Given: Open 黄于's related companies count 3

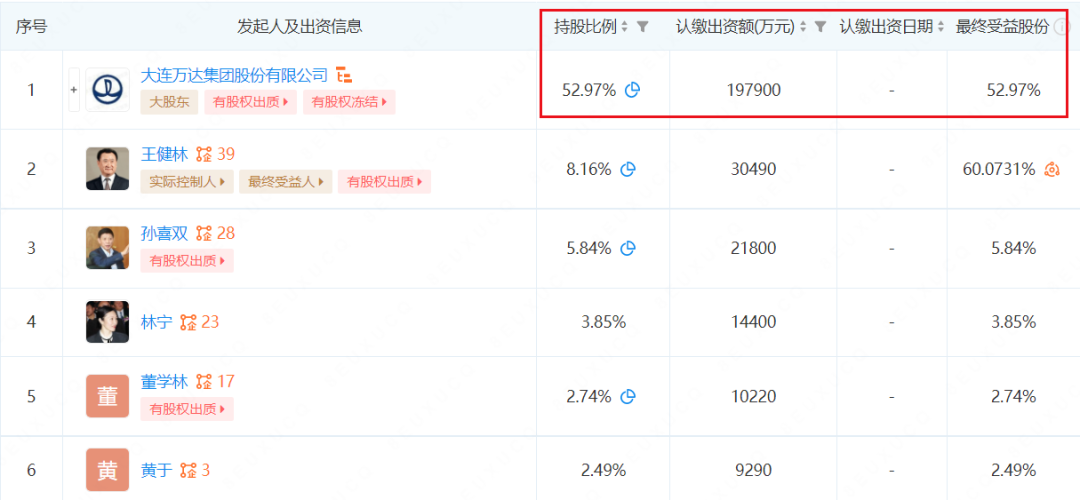Looking at the screenshot, I should pos(195,470).
